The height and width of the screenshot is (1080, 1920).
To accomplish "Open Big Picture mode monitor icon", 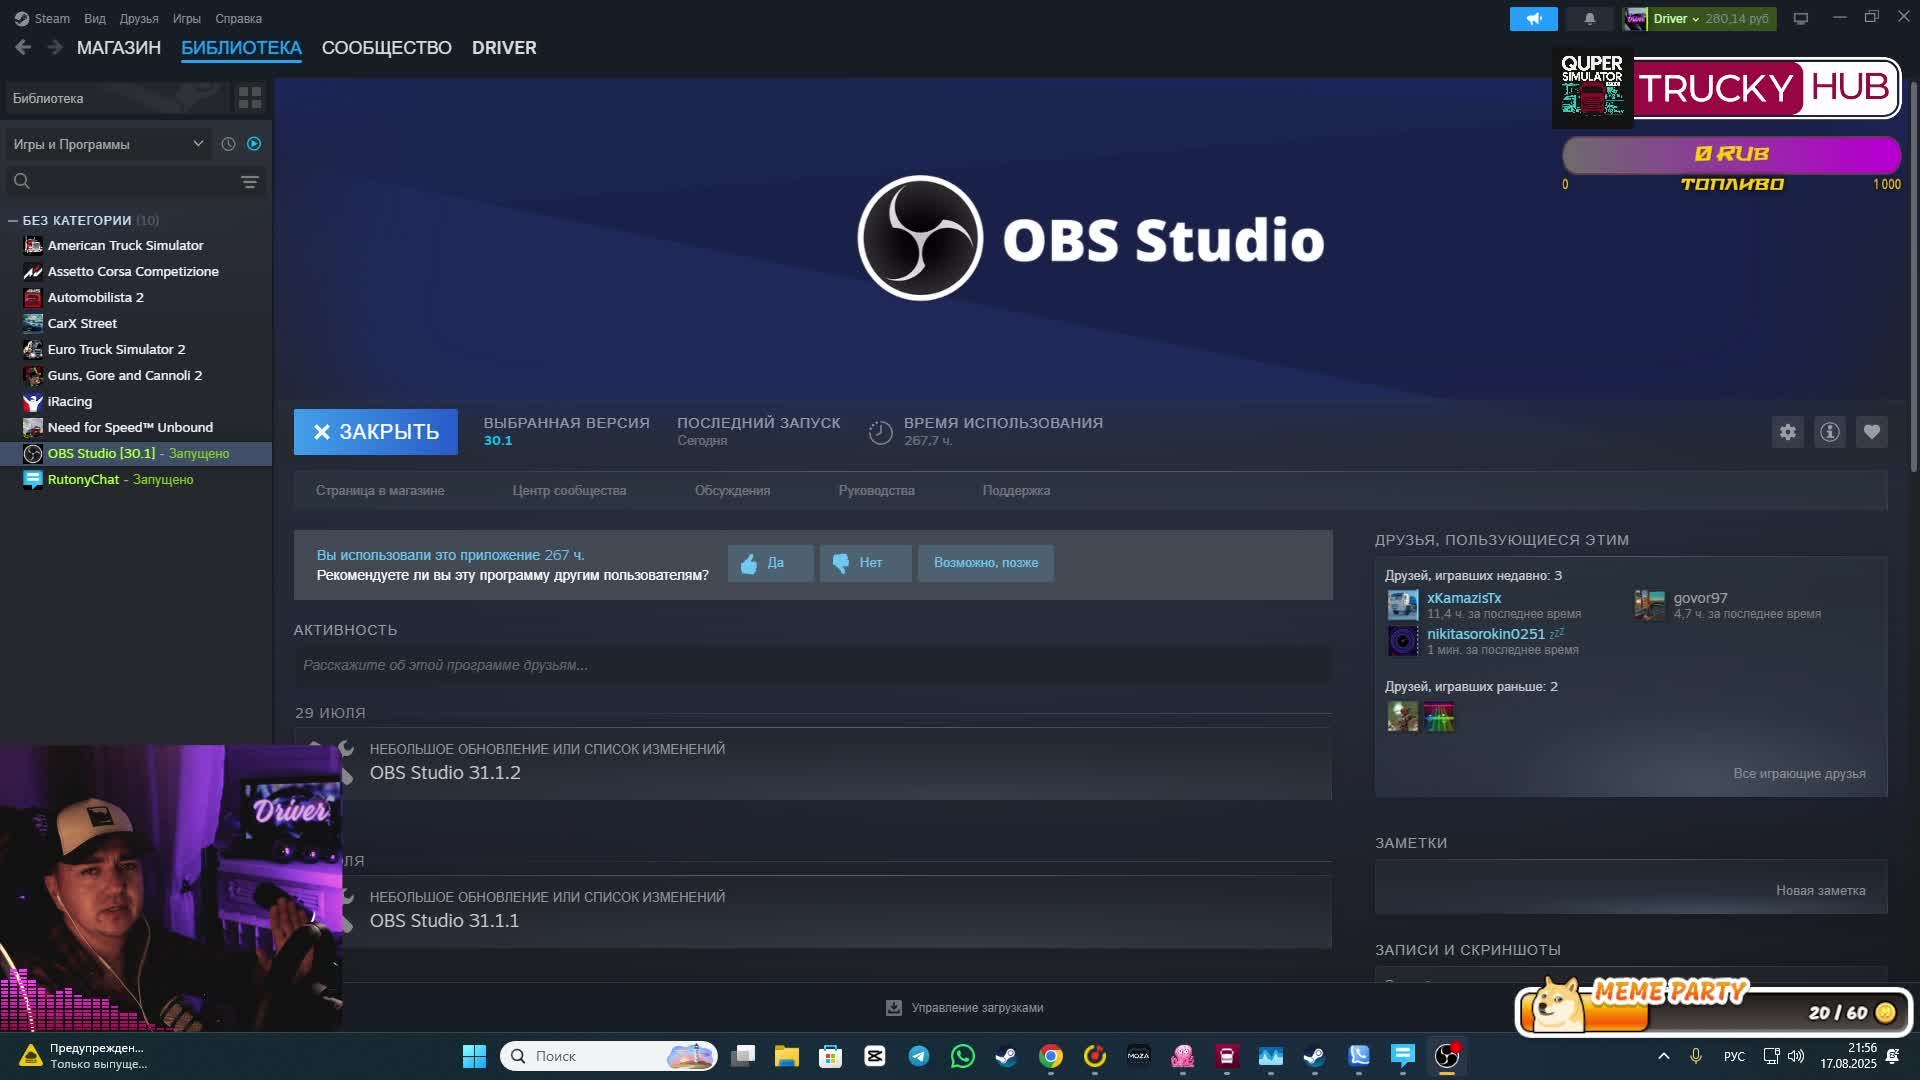I will (x=1800, y=19).
